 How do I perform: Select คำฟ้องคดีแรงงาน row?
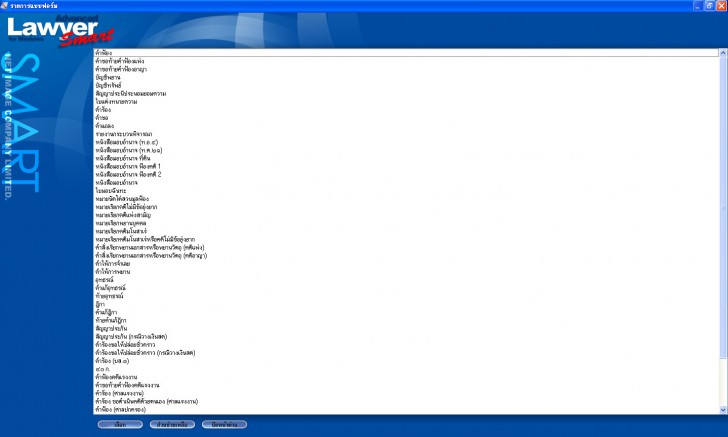[406, 377]
